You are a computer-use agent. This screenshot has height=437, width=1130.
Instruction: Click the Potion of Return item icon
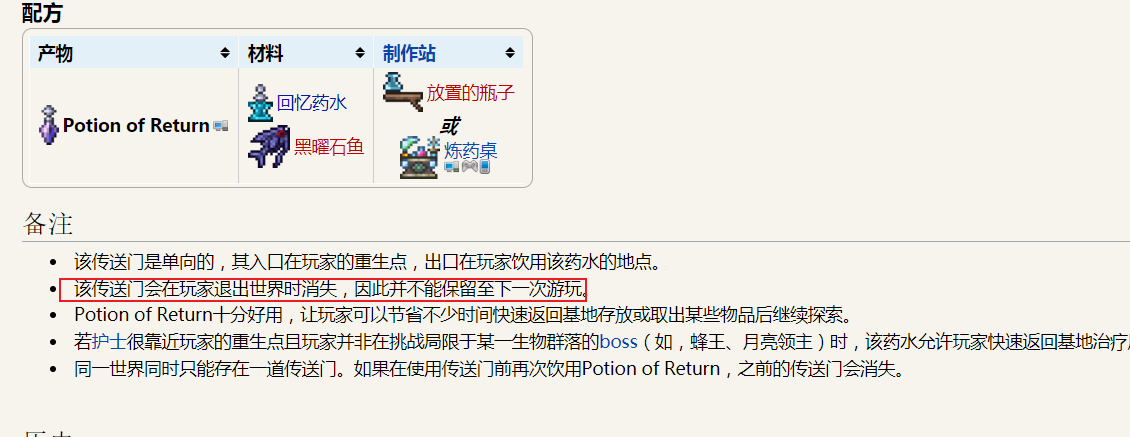(x=49, y=125)
